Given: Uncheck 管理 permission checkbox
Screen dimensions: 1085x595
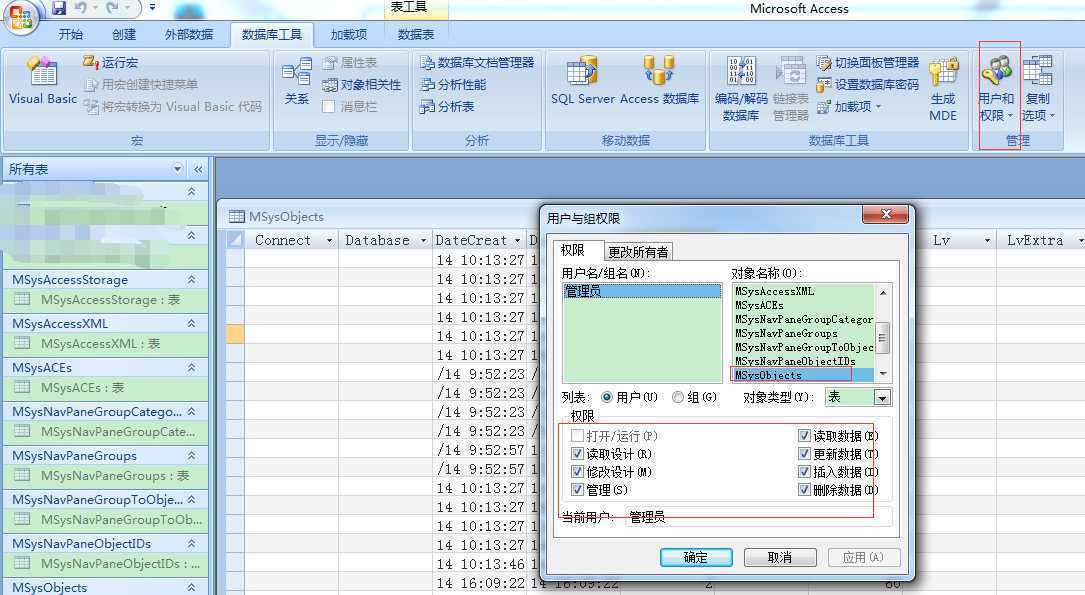Looking at the screenshot, I should [x=577, y=490].
